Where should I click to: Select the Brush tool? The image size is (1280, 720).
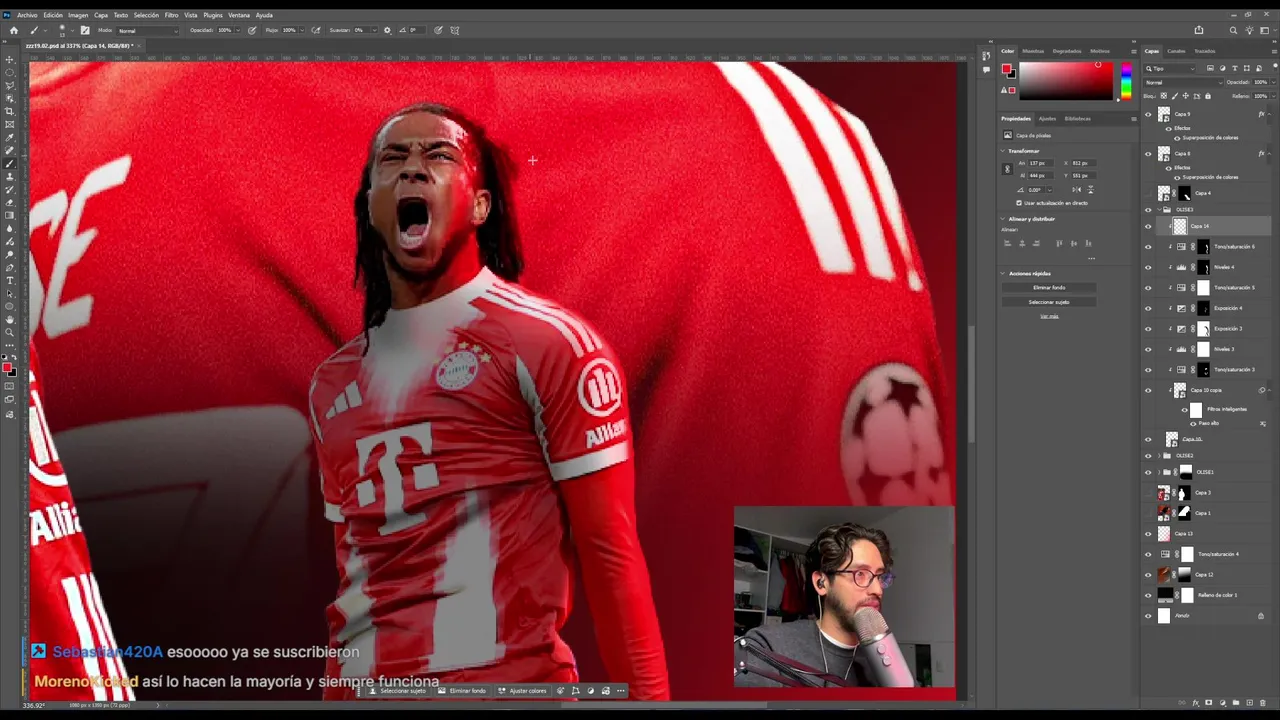[10, 164]
